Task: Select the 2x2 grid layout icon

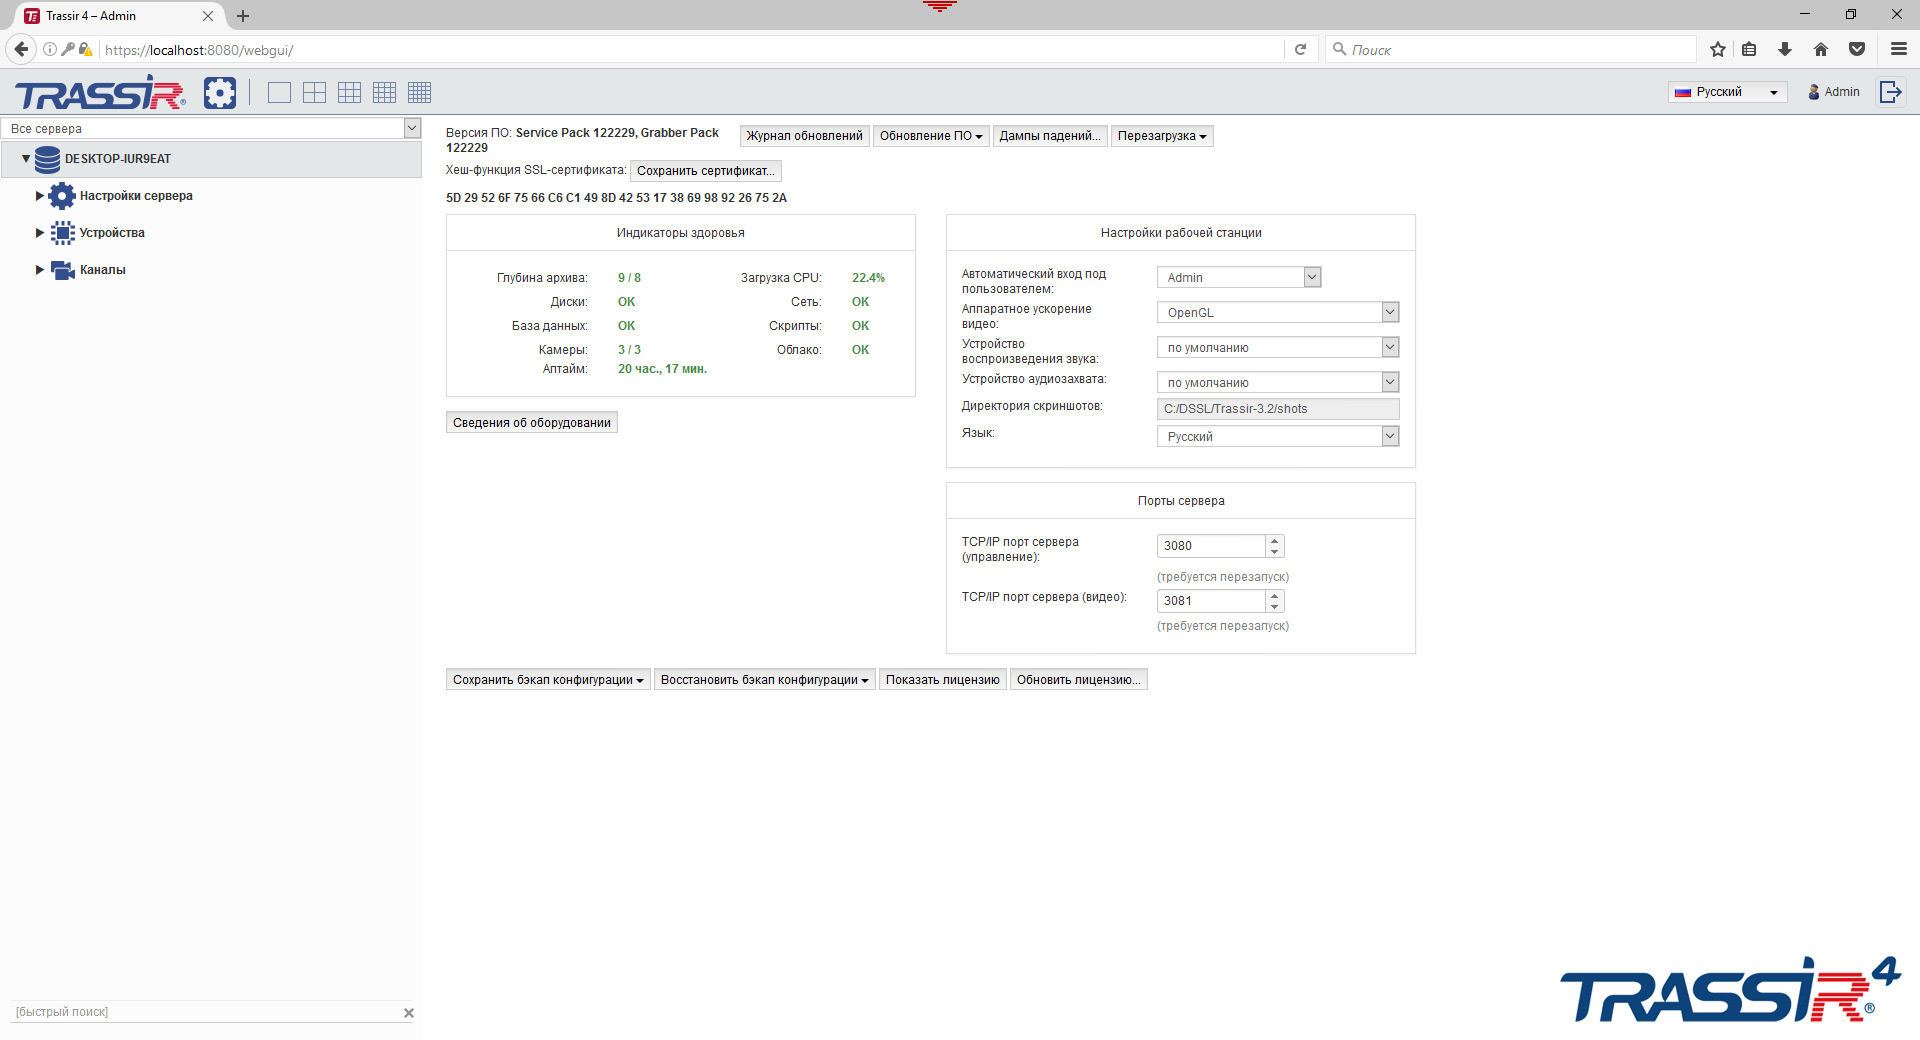Action: [314, 92]
